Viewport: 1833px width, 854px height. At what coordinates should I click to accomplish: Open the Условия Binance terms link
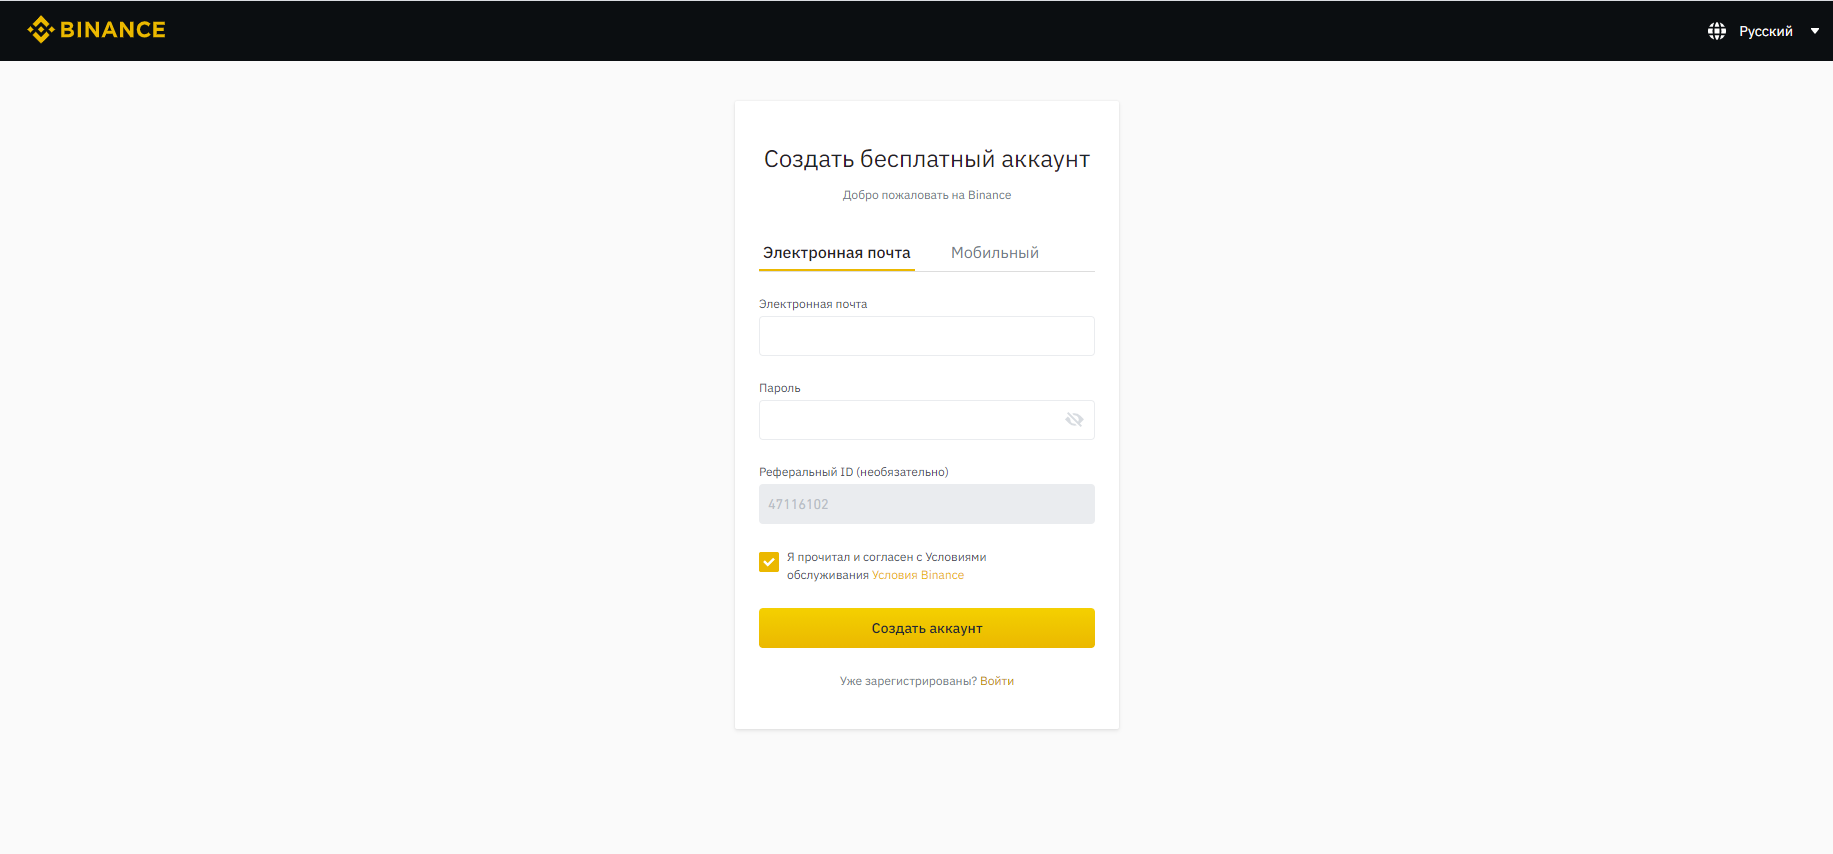pyautogui.click(x=918, y=575)
